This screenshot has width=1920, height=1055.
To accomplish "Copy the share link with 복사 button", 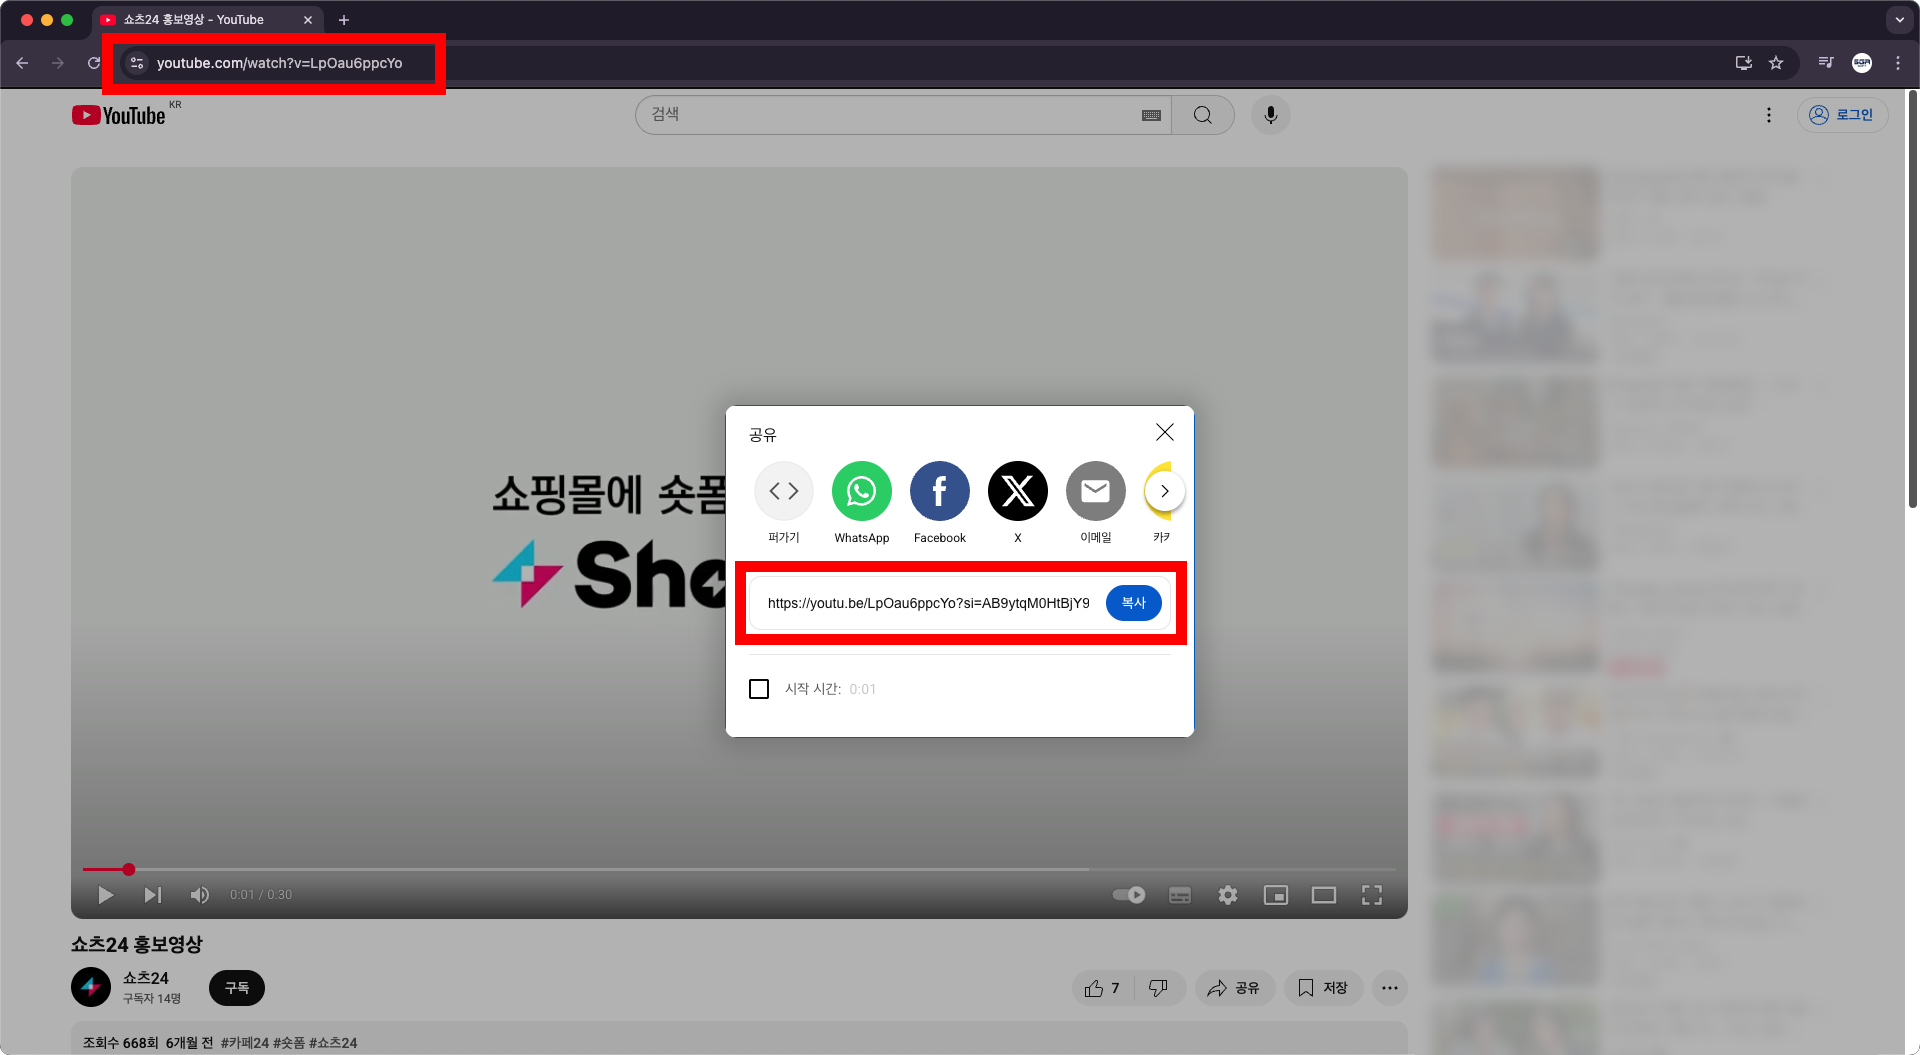I will point(1133,603).
